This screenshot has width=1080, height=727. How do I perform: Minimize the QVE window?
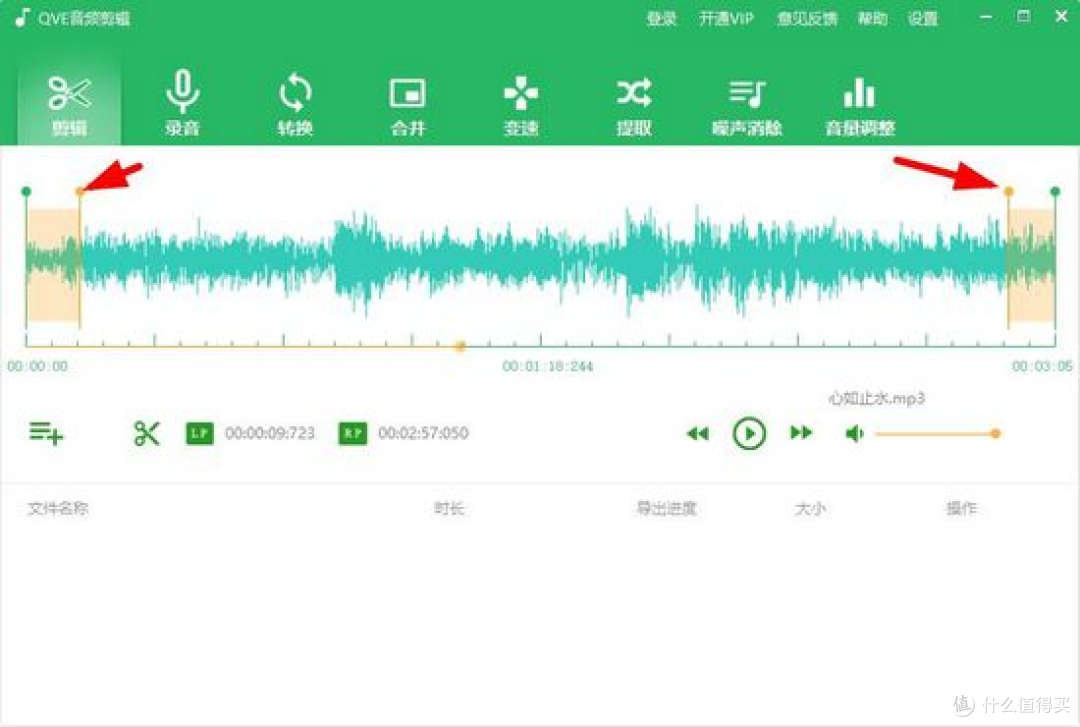pyautogui.click(x=986, y=17)
